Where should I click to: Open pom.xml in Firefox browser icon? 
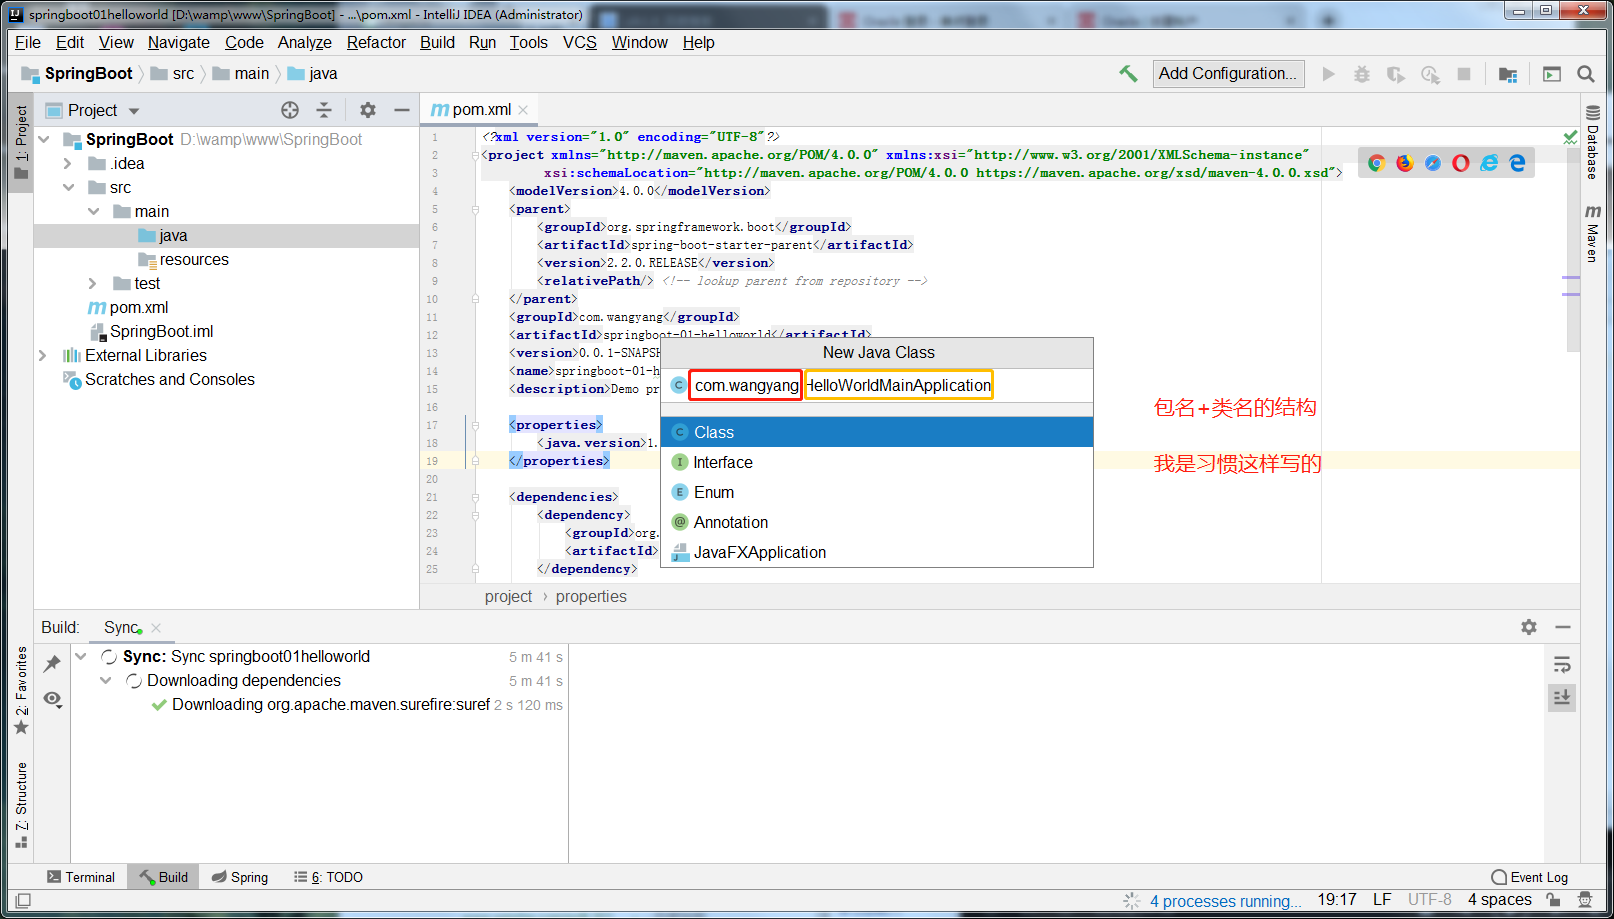click(x=1405, y=163)
